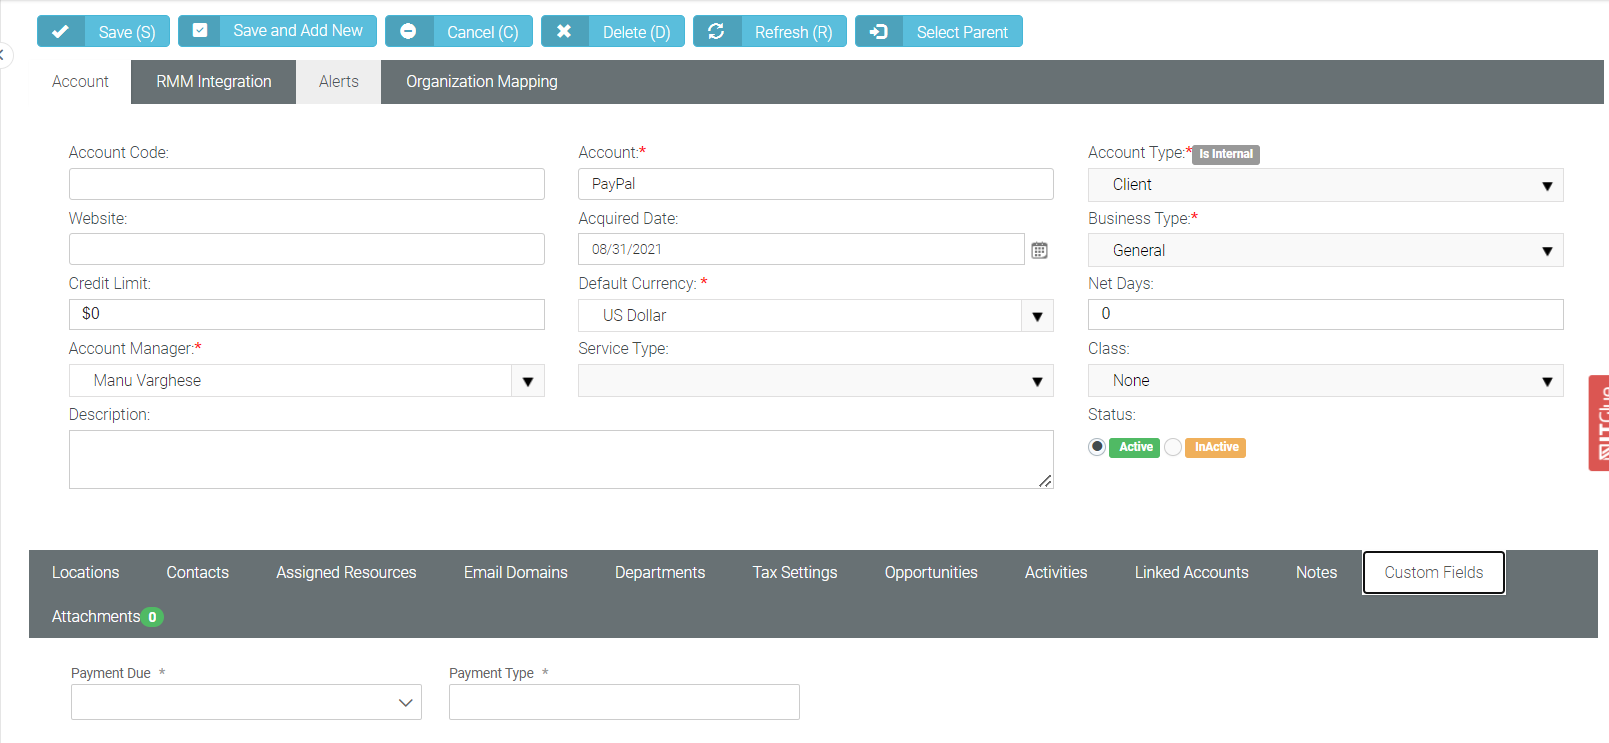Expand the Payment Due dropdown
This screenshot has width=1609, height=743.
point(405,703)
